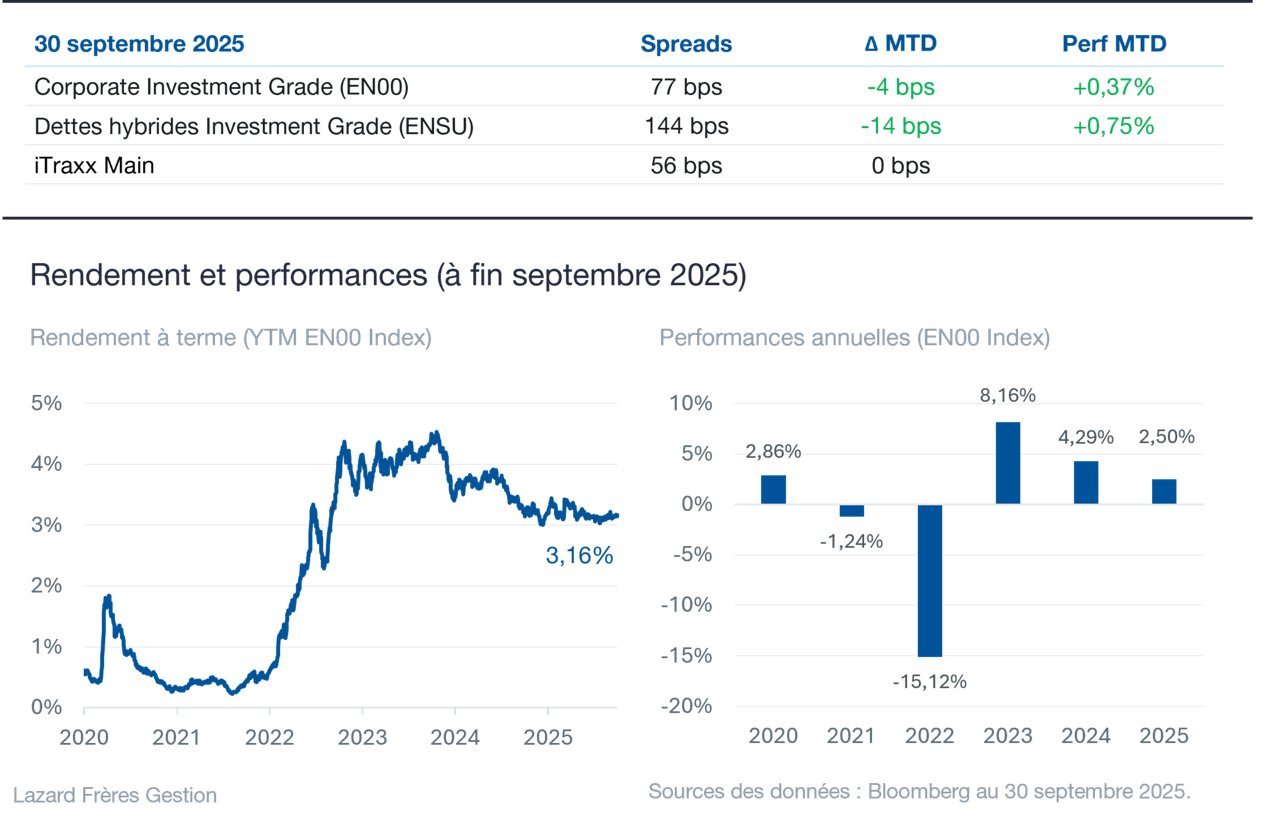This screenshot has height=820, width=1280.
Task: Click the Lazard Frères Gestion footer text
Action: pos(115,796)
